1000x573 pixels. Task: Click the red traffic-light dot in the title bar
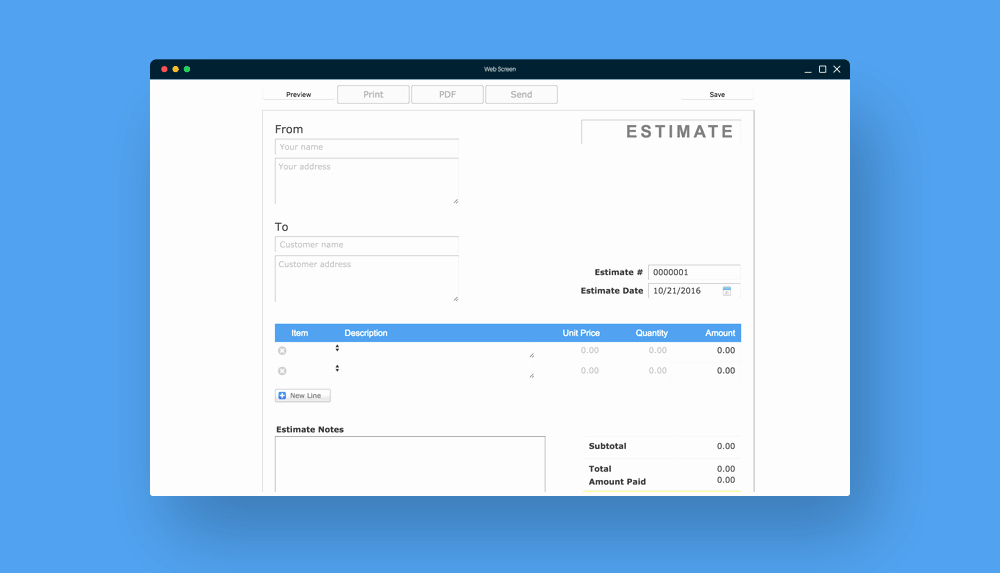point(164,69)
